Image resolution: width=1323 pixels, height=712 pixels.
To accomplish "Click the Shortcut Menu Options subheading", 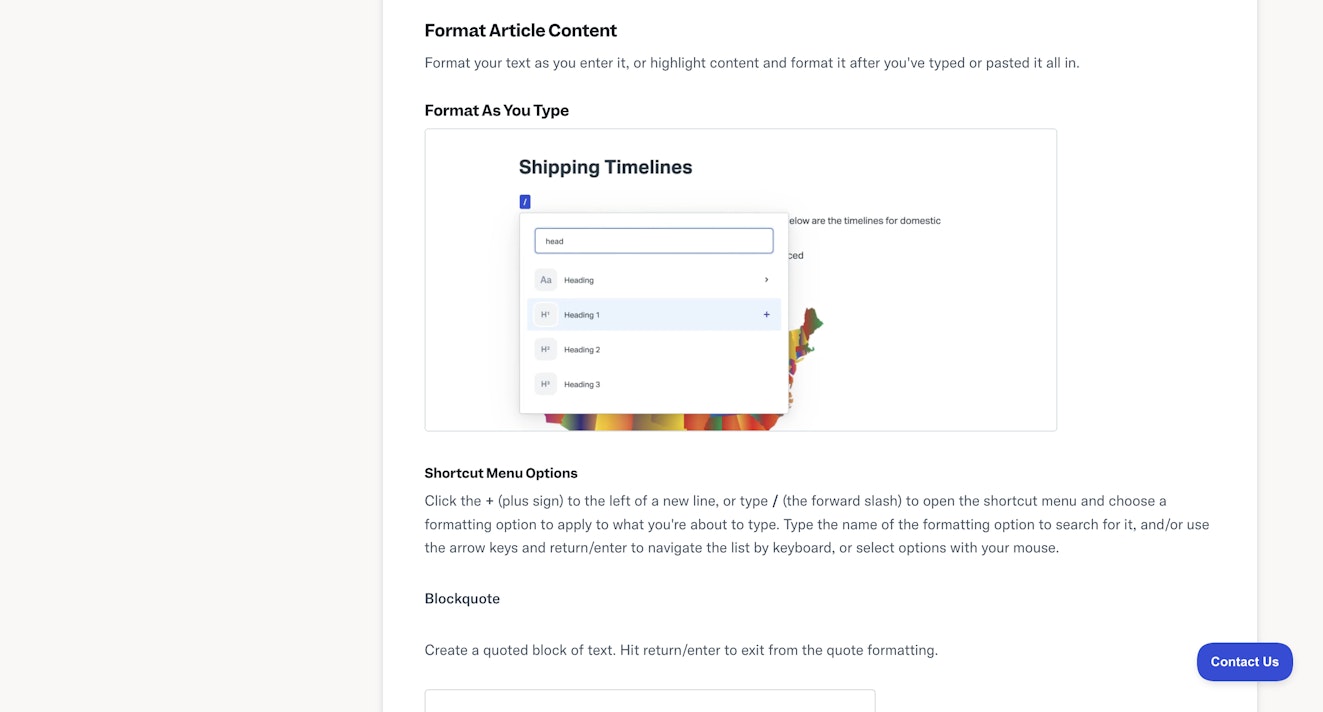I will click(x=501, y=473).
